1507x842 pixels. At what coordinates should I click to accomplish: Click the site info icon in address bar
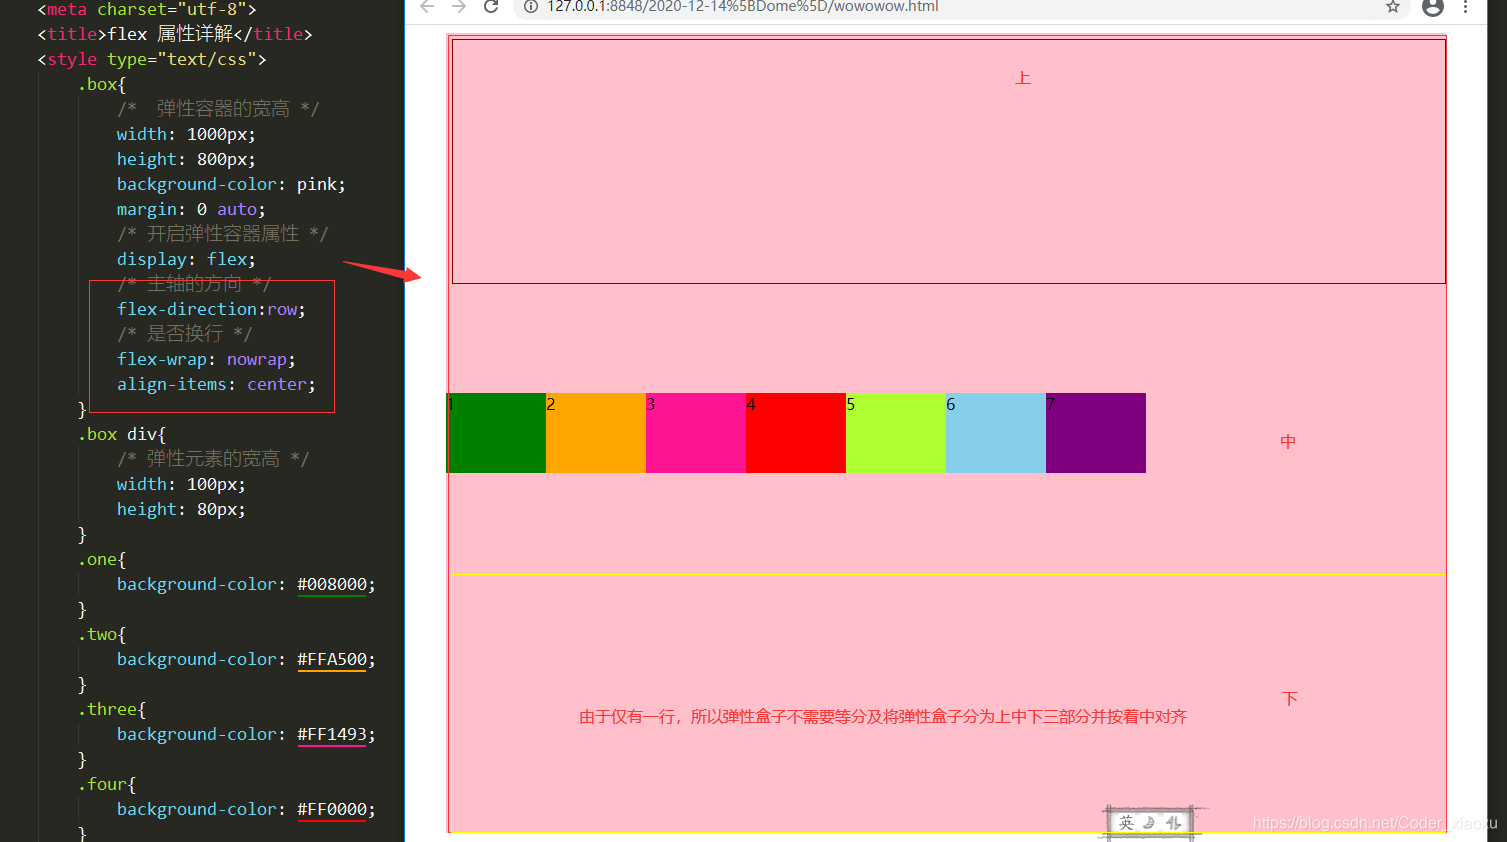click(x=531, y=6)
